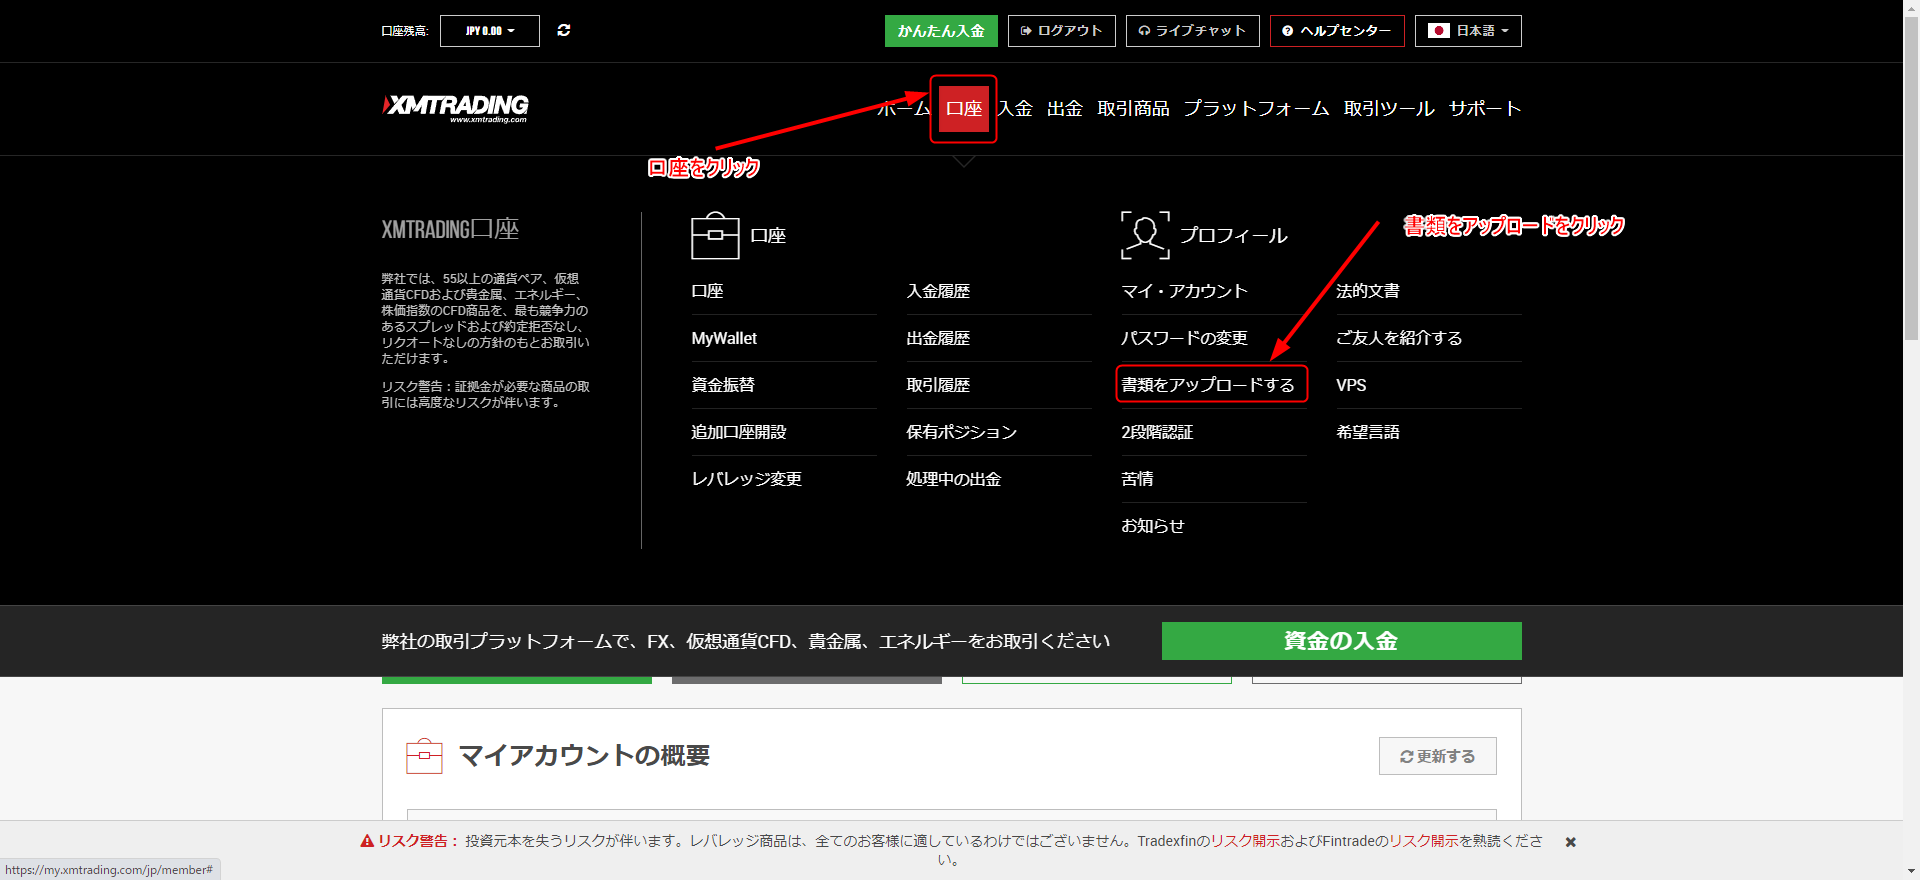Select 2段階認証 in profile menu
The image size is (1920, 880).
pos(1157,432)
